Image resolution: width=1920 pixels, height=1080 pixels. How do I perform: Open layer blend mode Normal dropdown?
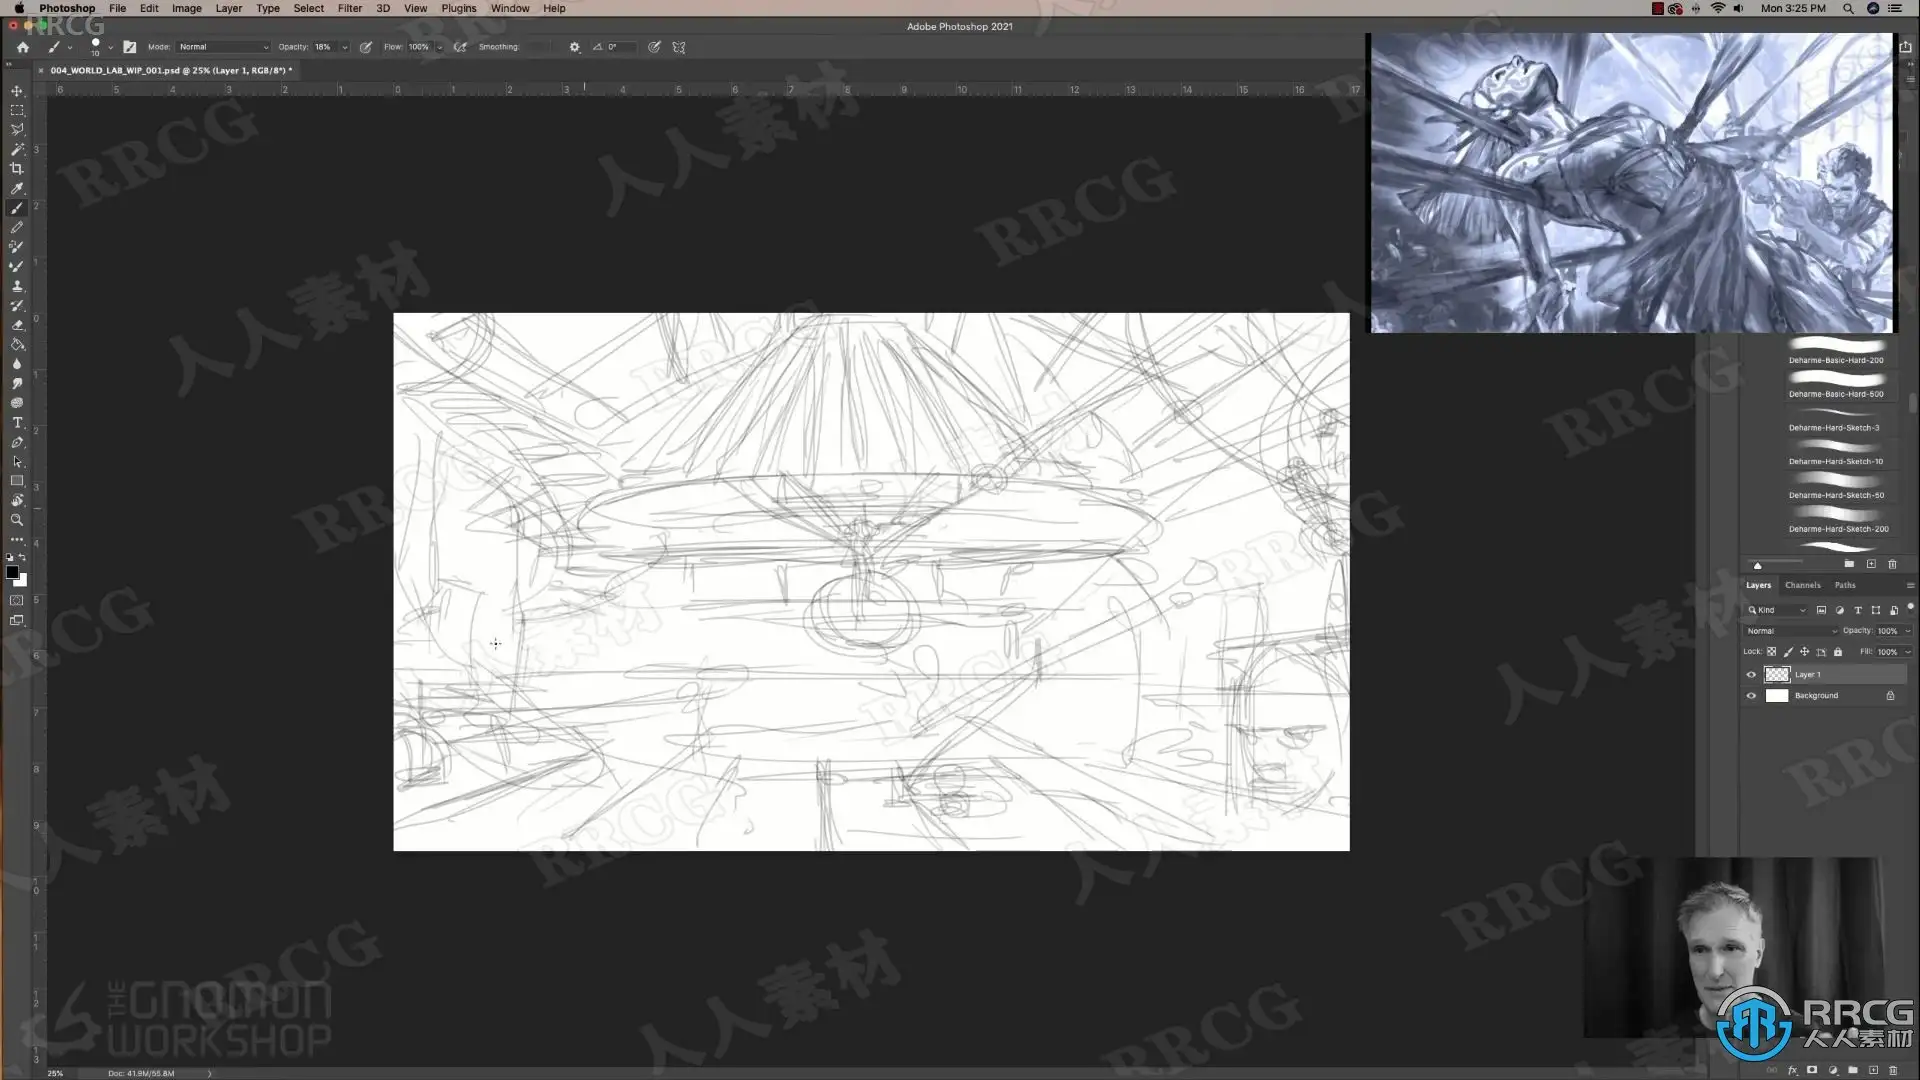pyautogui.click(x=1790, y=631)
